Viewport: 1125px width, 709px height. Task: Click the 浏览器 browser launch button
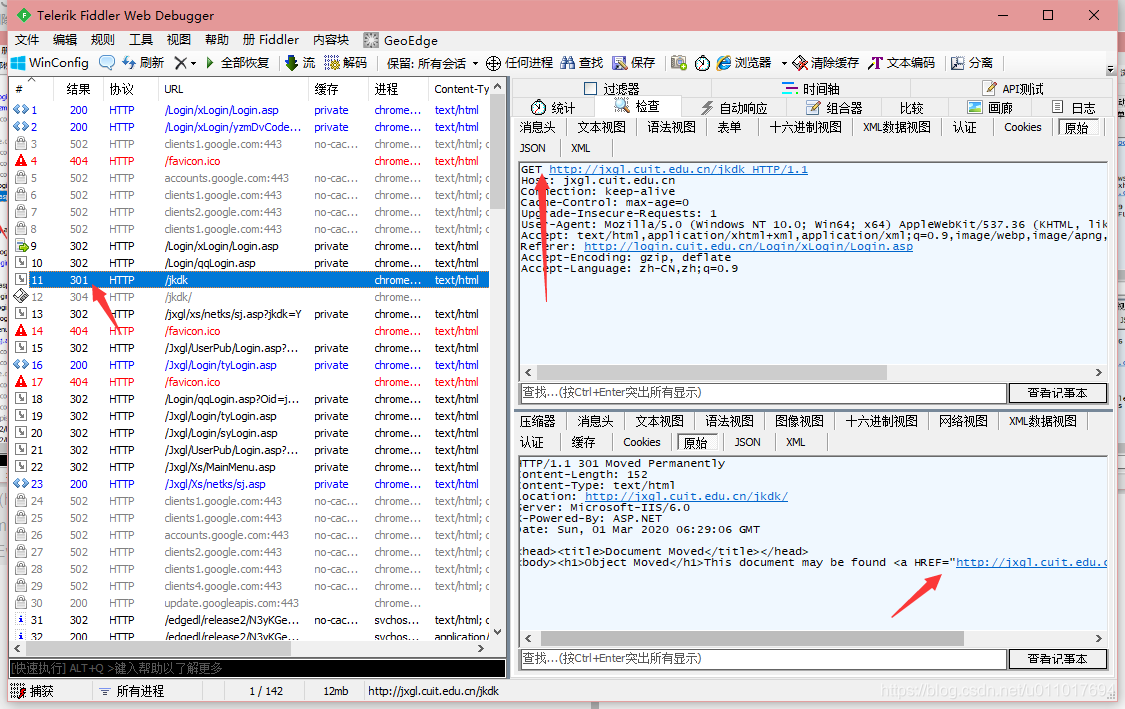743,63
